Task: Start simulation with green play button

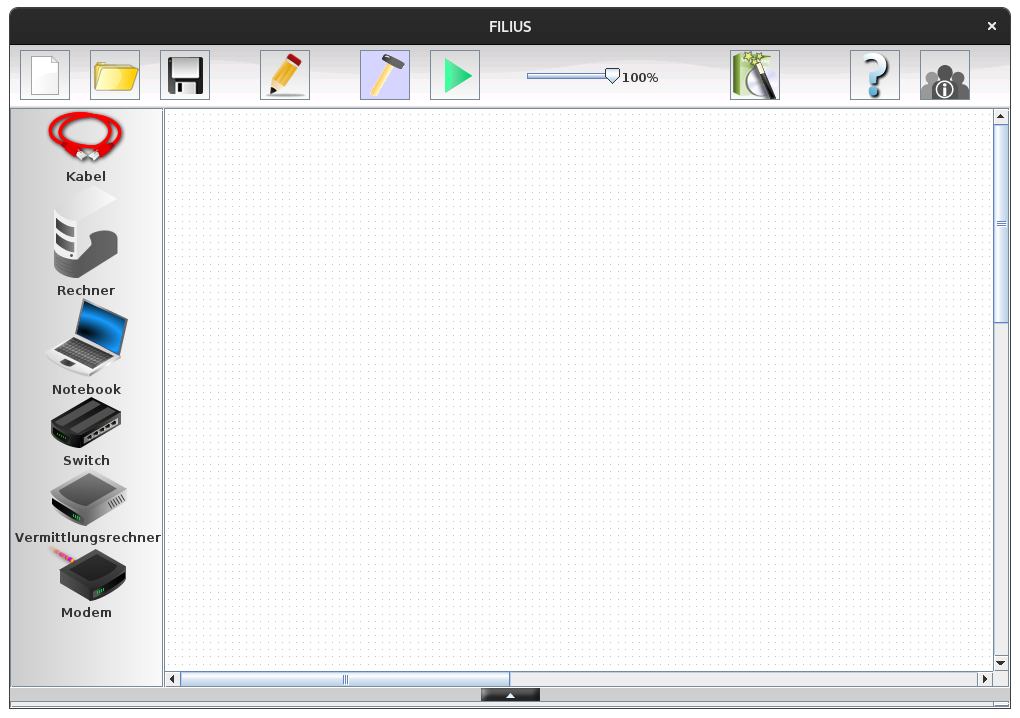Action: (x=455, y=75)
